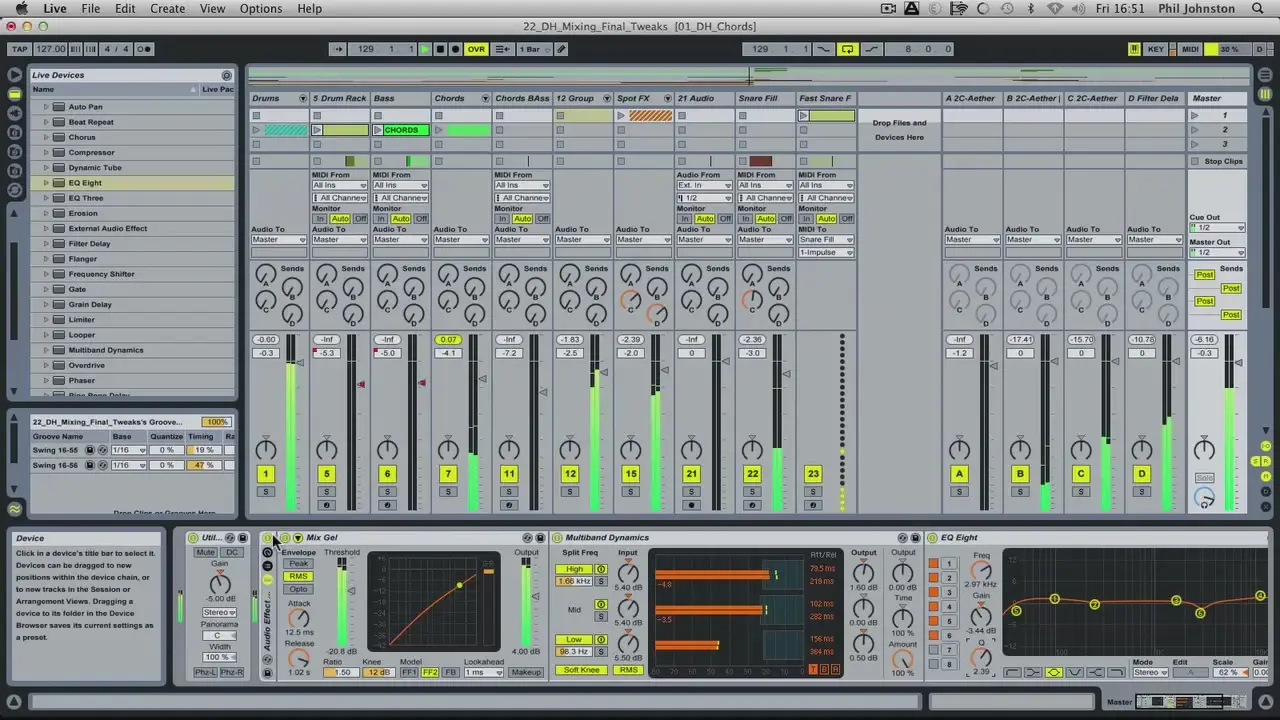This screenshot has width=1280, height=720.
Task: Expand the EQ Eight device folder
Action: 45,183
